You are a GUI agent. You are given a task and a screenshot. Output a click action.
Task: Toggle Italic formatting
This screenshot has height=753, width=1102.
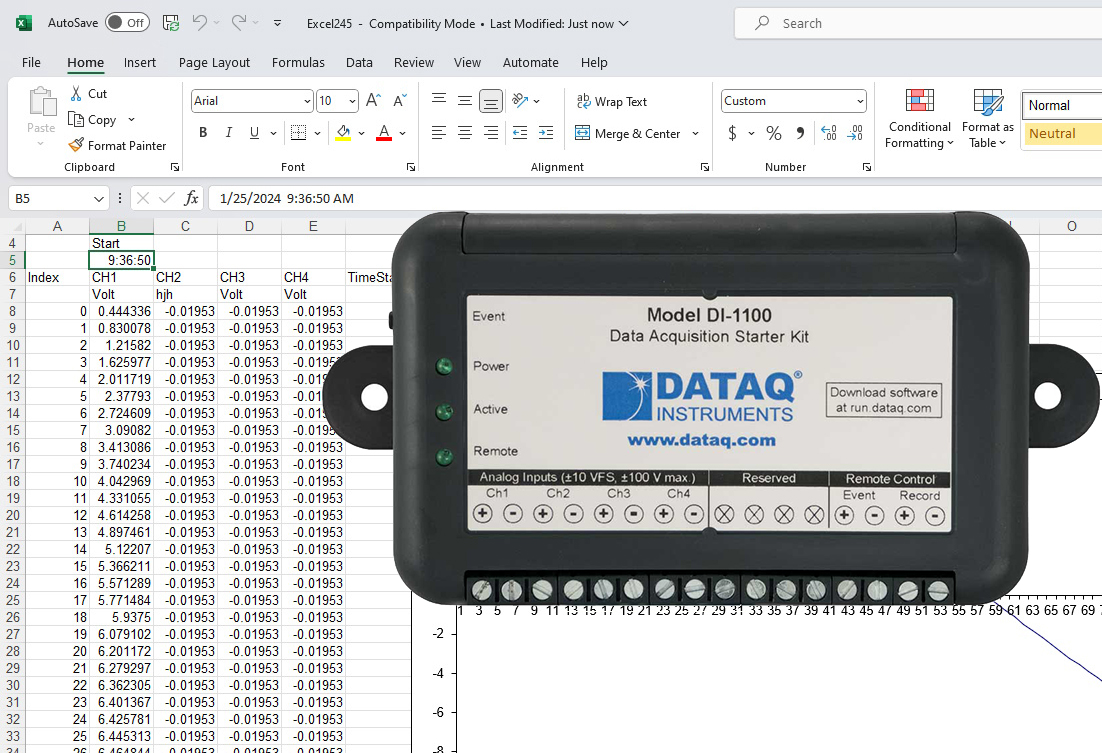[x=228, y=132]
